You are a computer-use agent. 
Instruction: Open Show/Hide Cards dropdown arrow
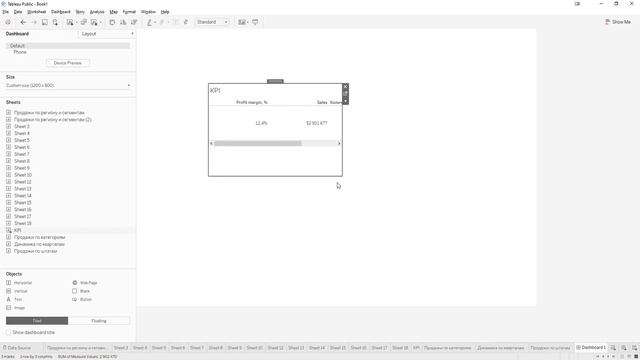tap(248, 22)
